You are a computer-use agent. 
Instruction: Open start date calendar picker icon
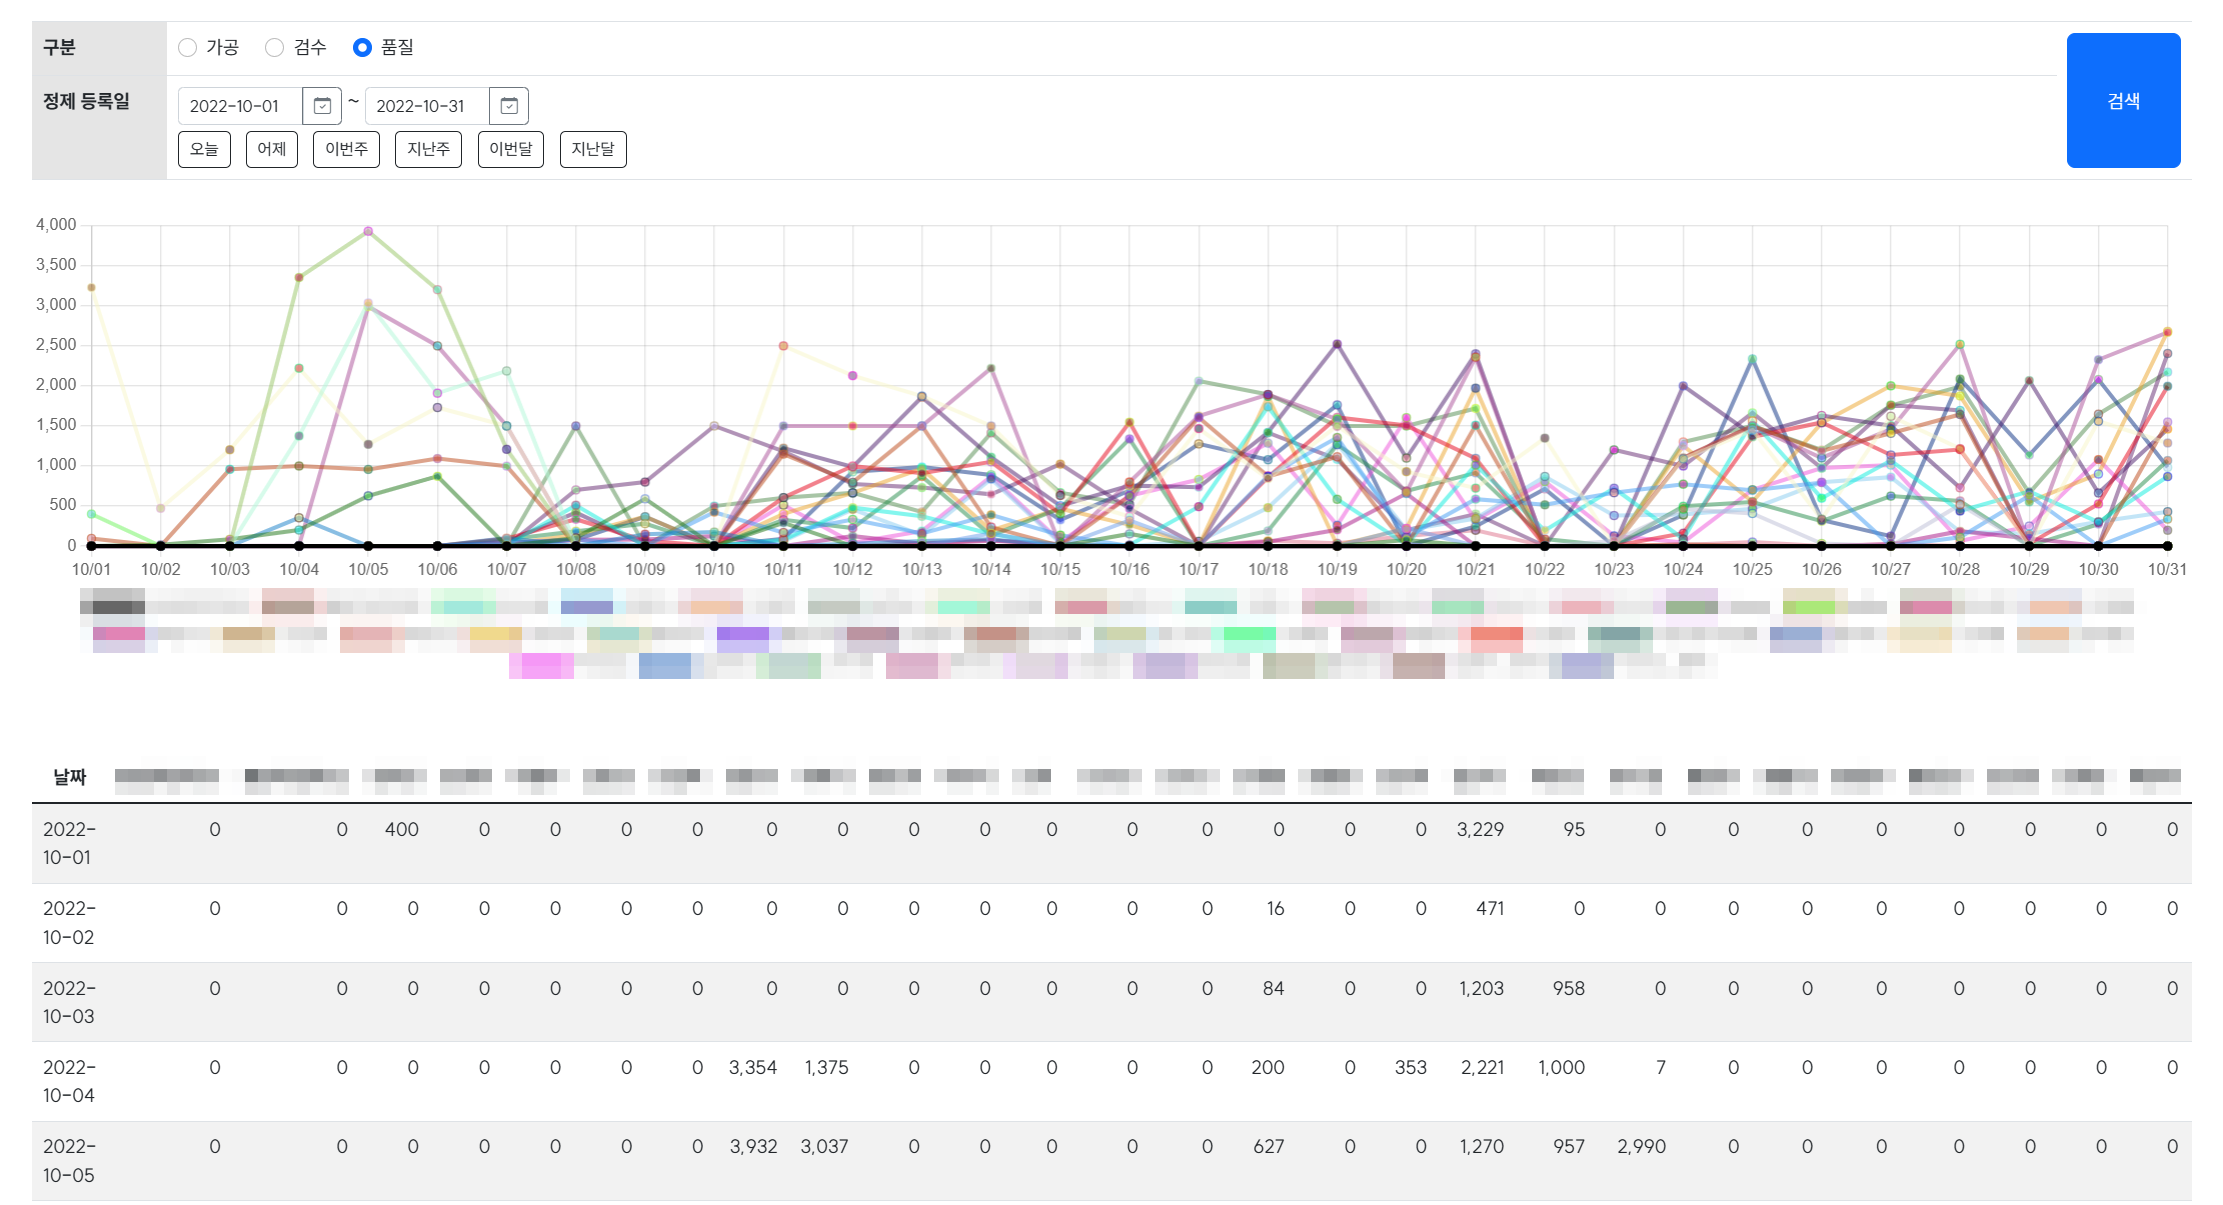pos(322,106)
